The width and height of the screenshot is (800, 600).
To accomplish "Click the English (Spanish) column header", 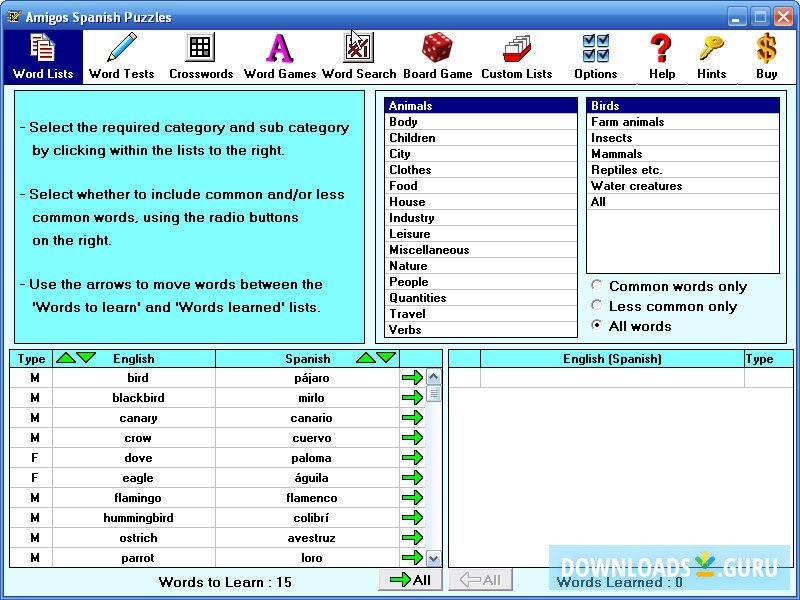I will pos(612,359).
